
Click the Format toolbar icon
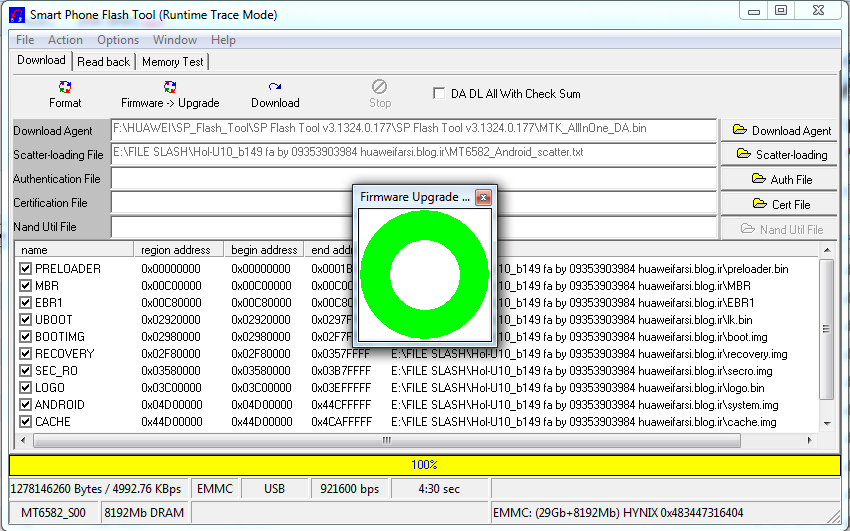[x=65, y=87]
